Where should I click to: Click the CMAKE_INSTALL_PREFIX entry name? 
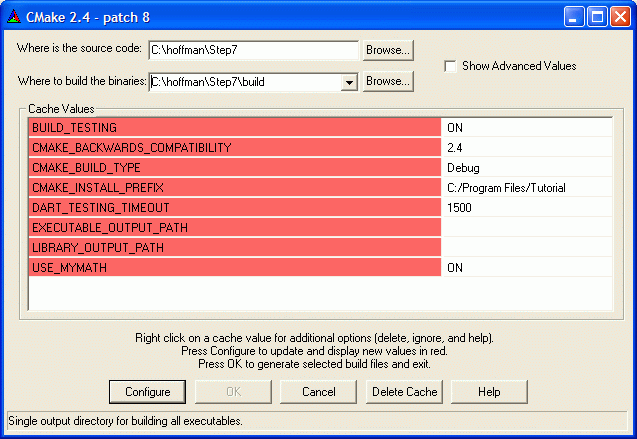point(234,188)
